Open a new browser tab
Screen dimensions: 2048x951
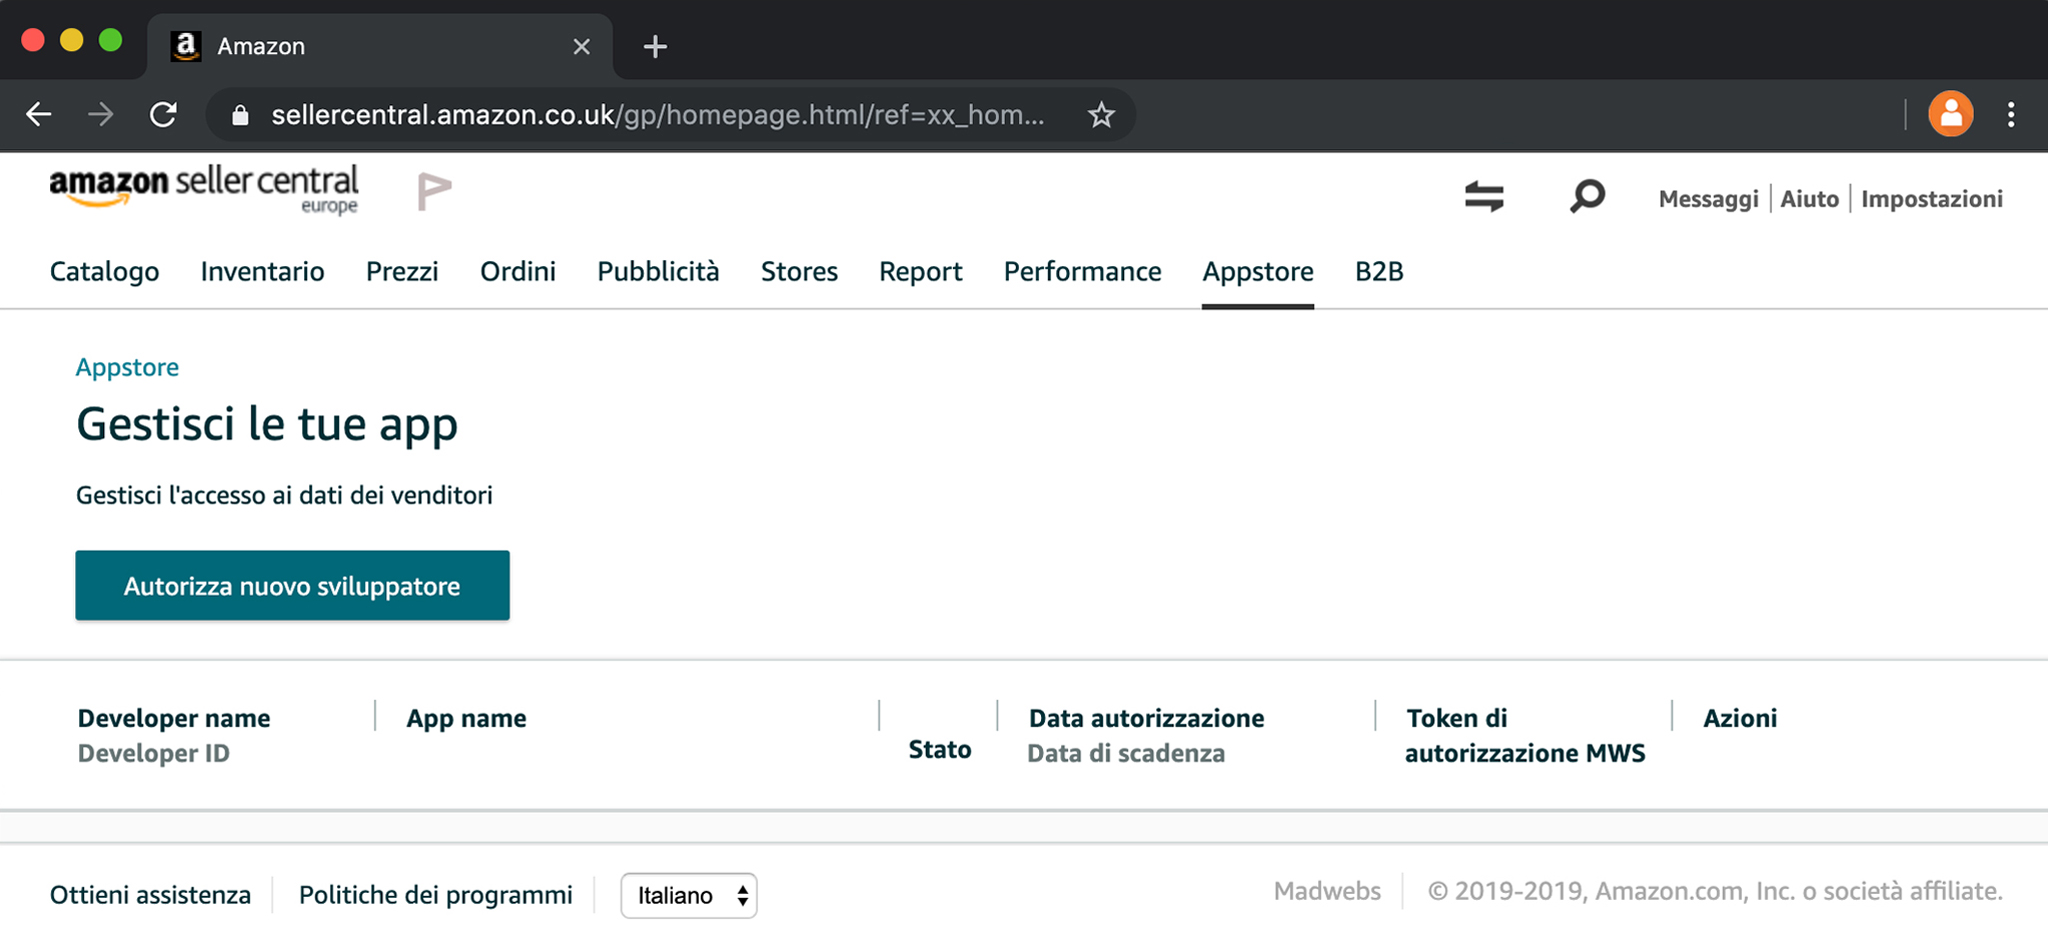655,46
